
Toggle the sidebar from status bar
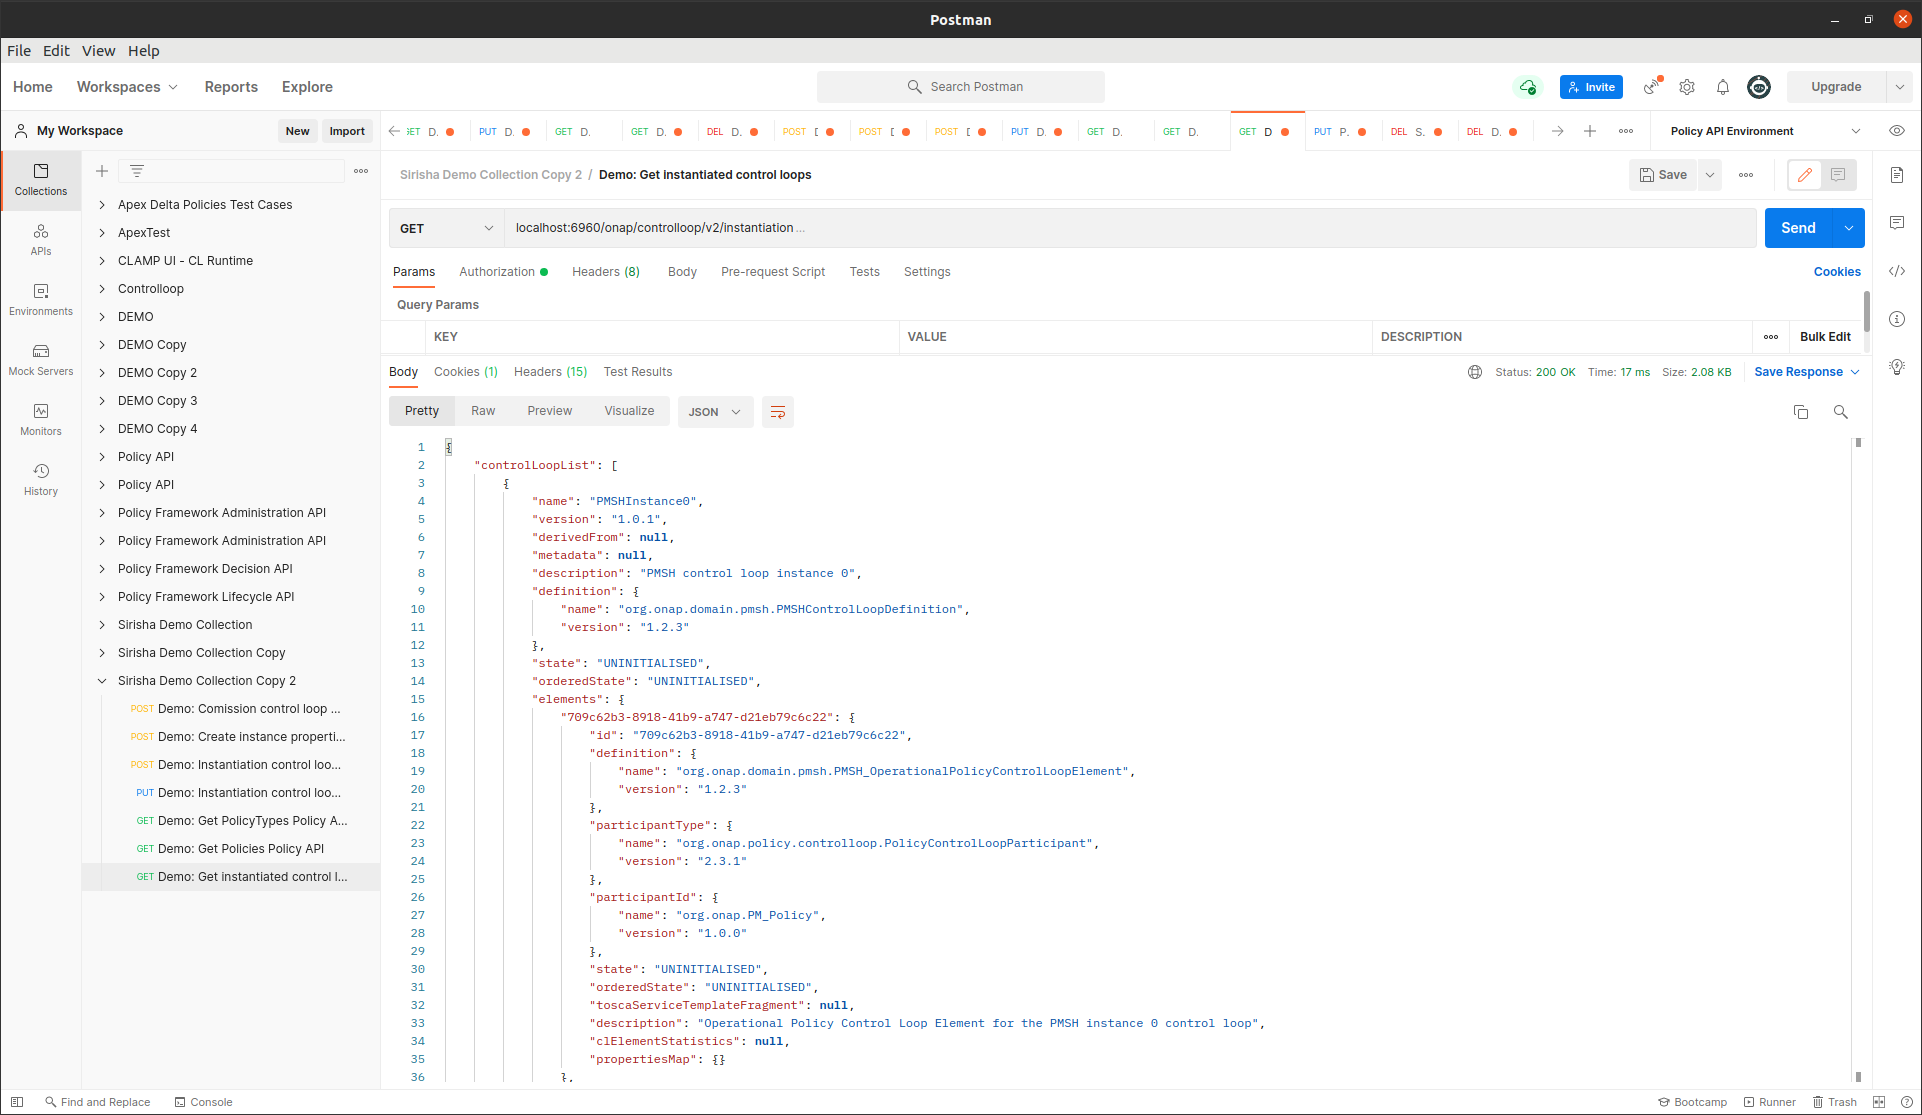pyautogui.click(x=17, y=1102)
